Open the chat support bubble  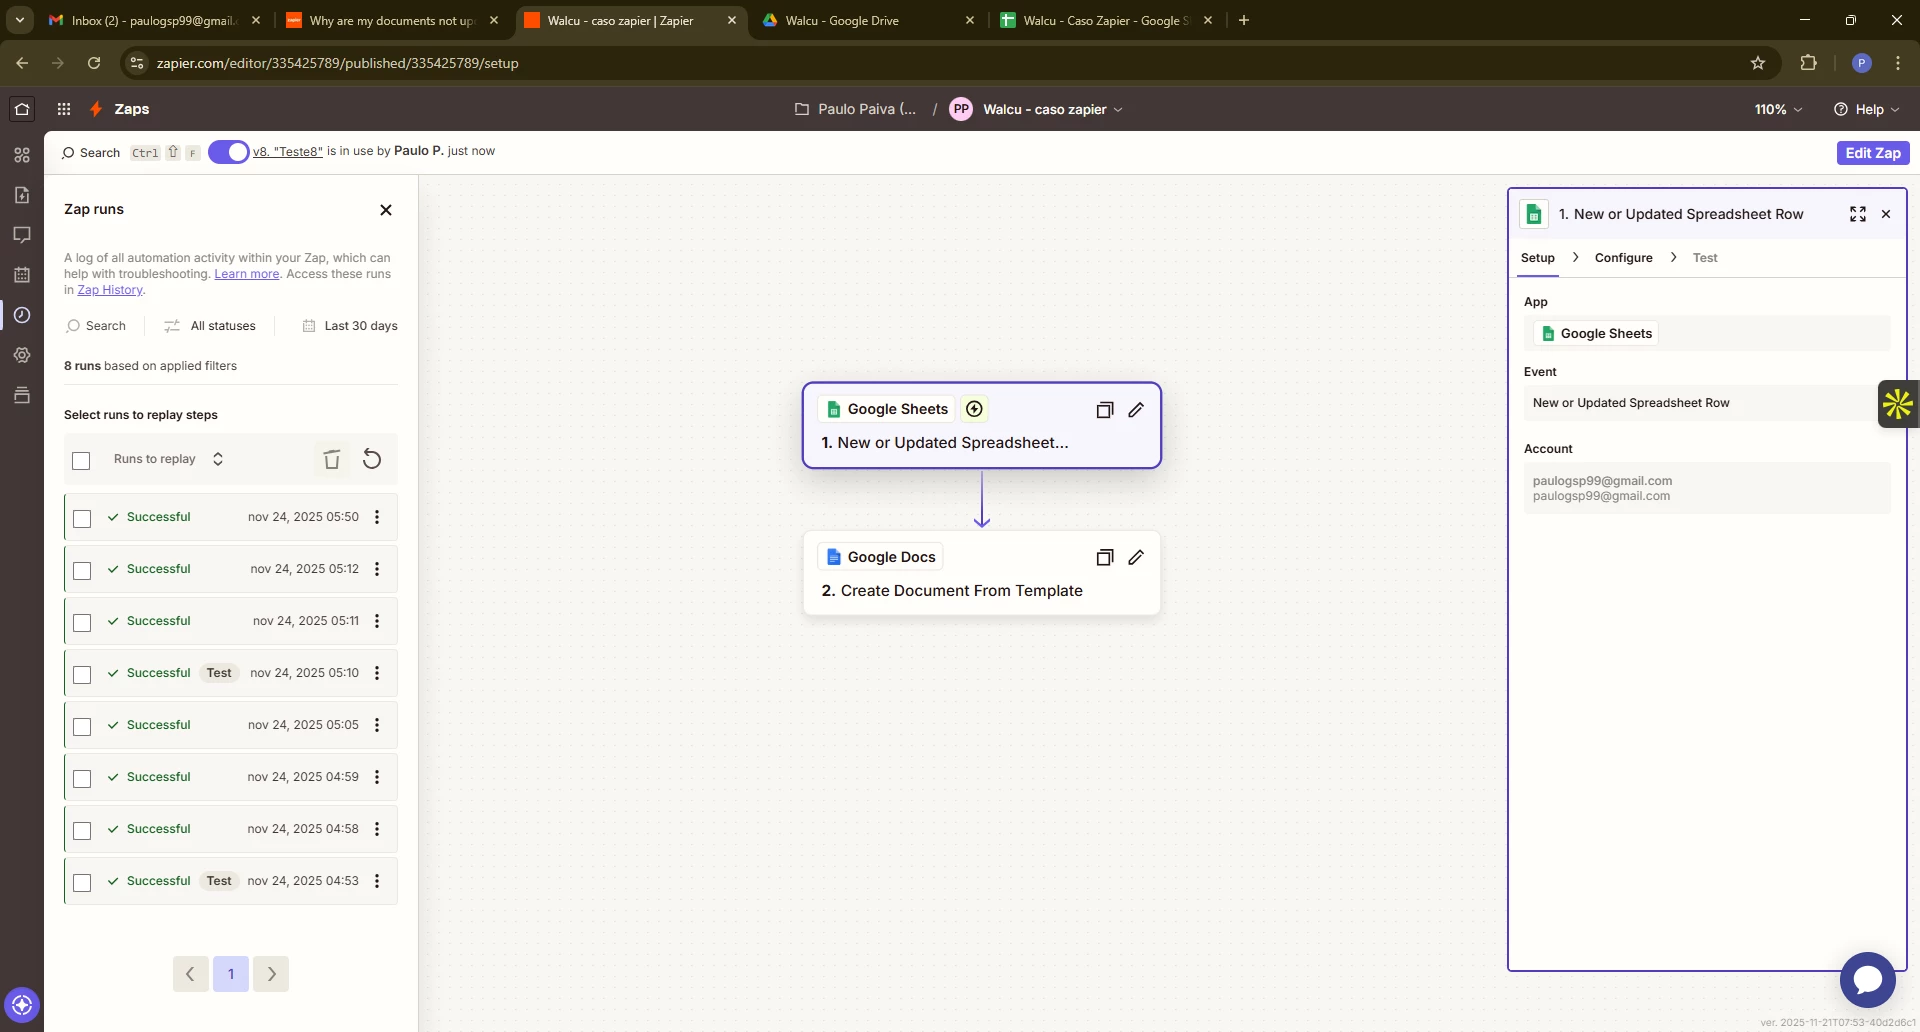point(1868,980)
